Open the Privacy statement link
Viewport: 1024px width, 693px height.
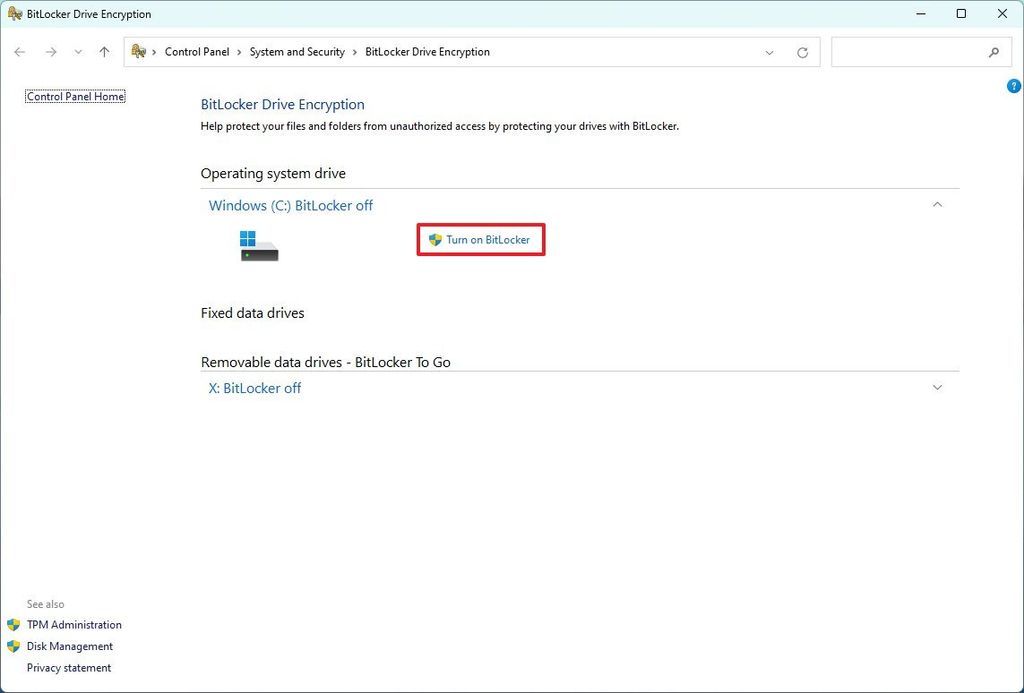pos(69,667)
